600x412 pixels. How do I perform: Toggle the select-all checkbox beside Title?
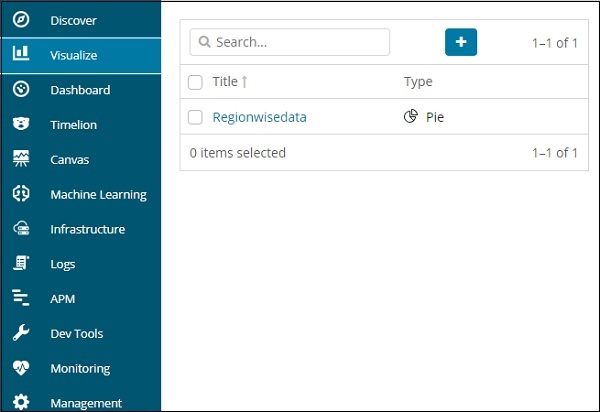click(196, 82)
